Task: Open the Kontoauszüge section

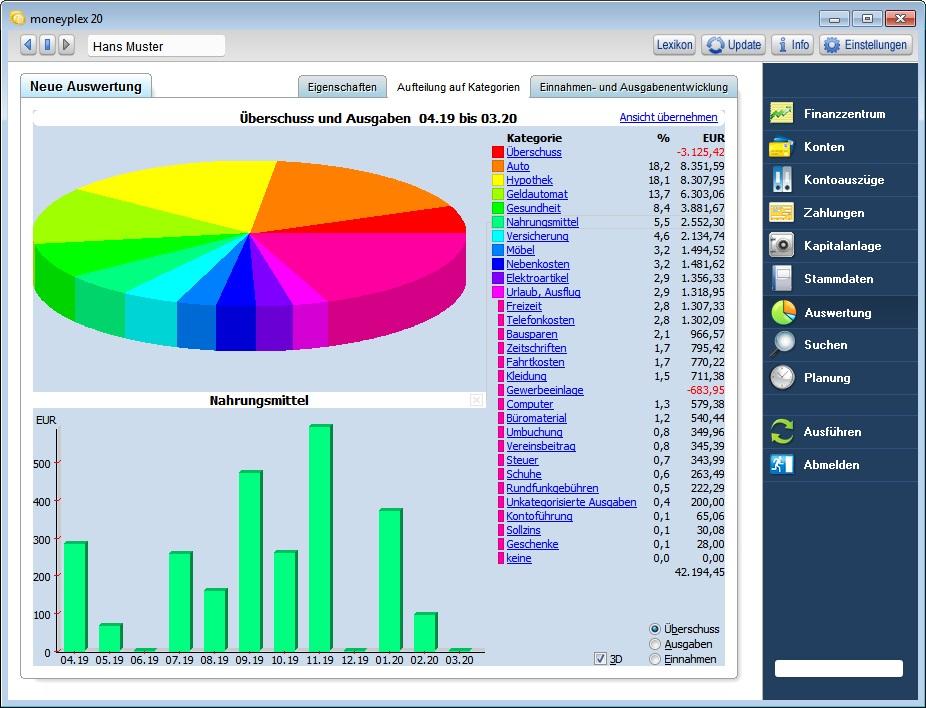Action: point(838,180)
